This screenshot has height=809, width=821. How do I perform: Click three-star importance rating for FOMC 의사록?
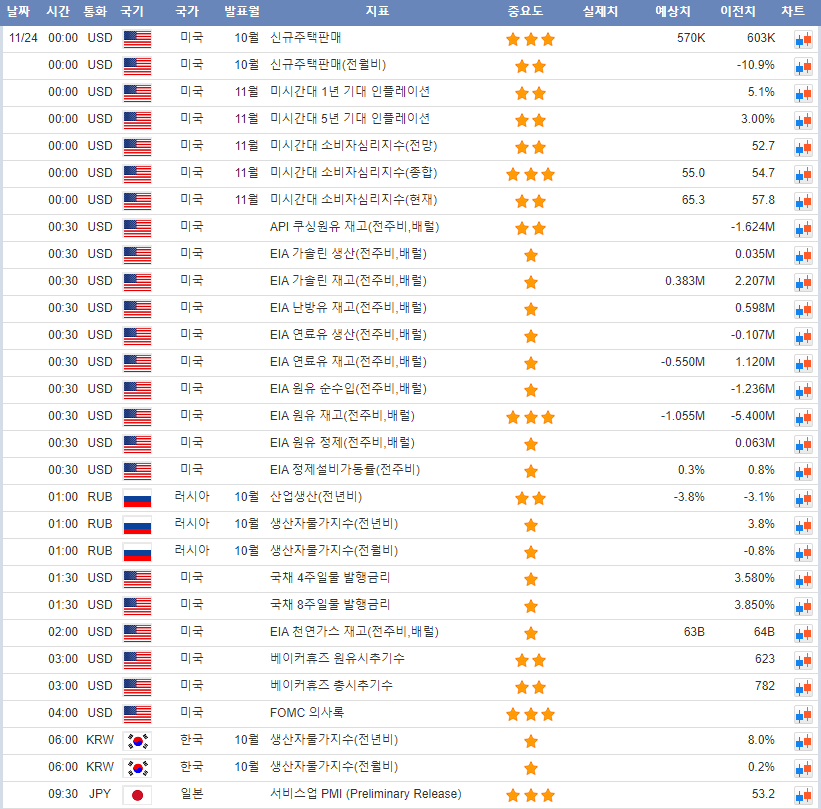(x=530, y=714)
